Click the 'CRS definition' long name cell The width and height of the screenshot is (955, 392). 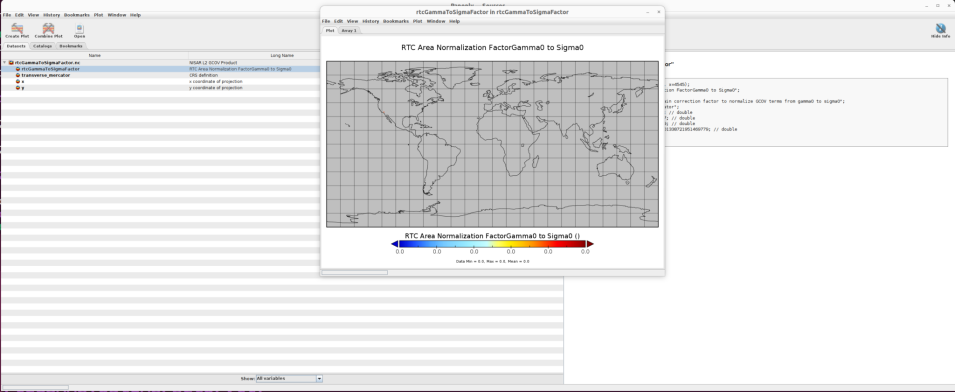pos(203,75)
